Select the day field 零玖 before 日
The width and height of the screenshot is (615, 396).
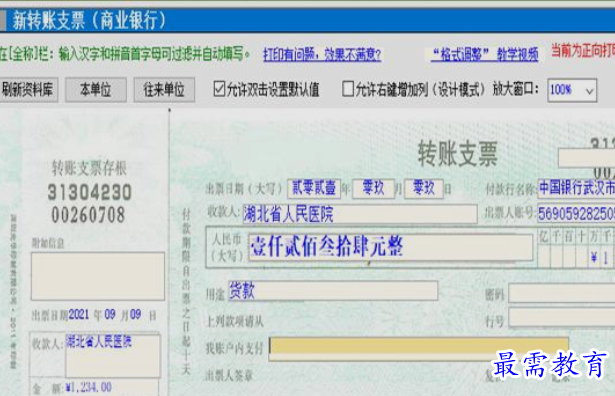click(x=424, y=188)
